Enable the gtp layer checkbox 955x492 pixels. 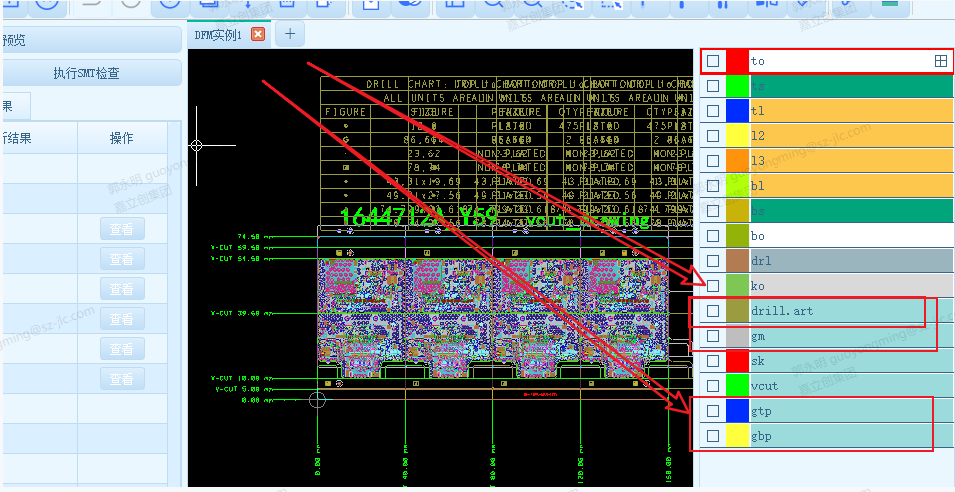click(713, 411)
